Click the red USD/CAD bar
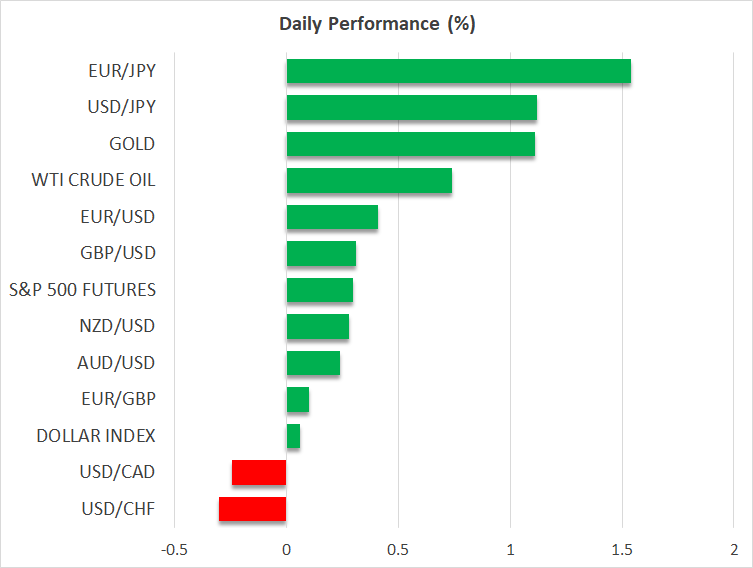This screenshot has height=568, width=753. click(x=259, y=473)
